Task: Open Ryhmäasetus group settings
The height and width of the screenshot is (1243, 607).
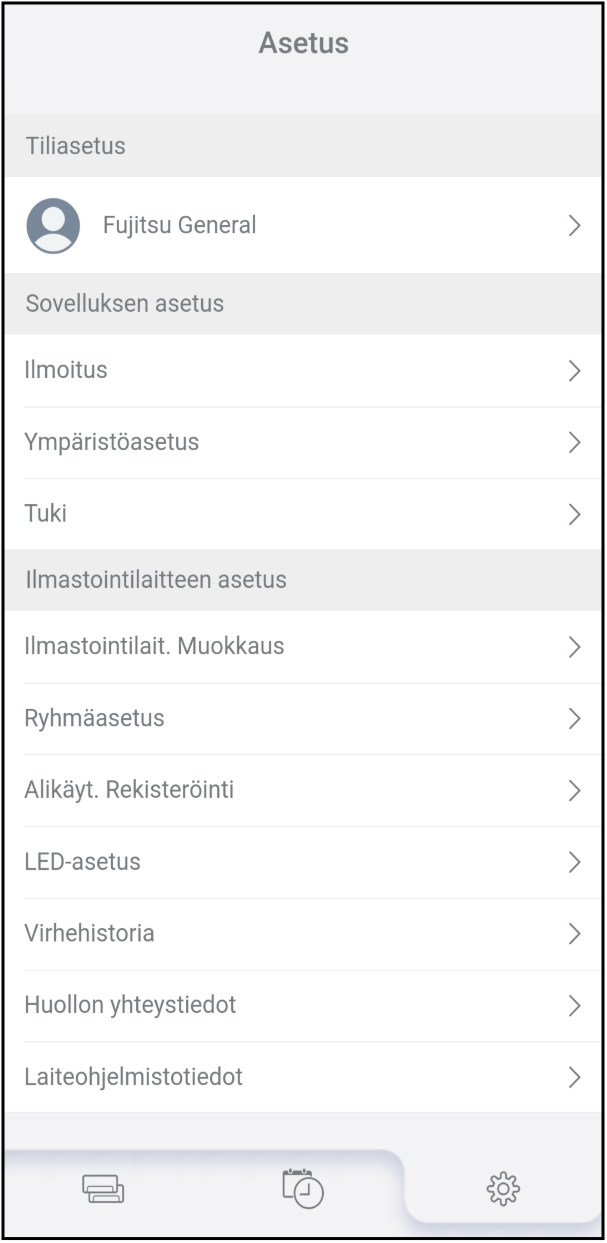Action: click(x=303, y=719)
